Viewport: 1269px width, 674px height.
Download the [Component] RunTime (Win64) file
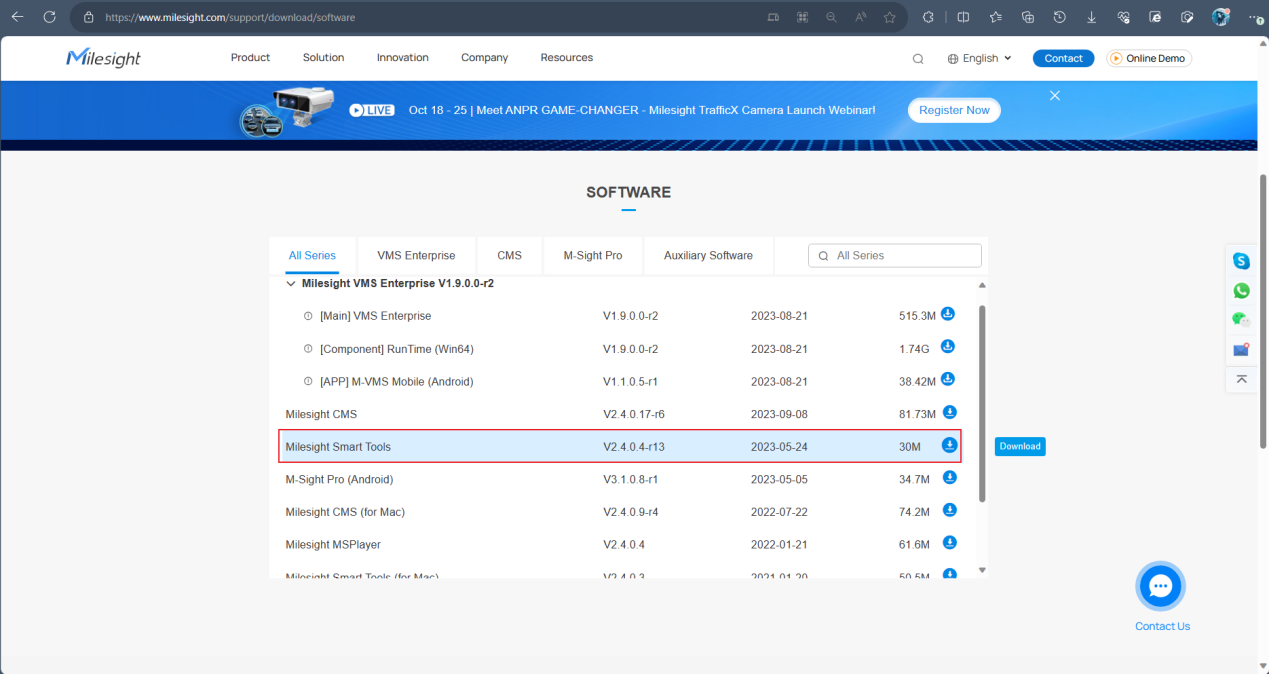[x=948, y=347]
